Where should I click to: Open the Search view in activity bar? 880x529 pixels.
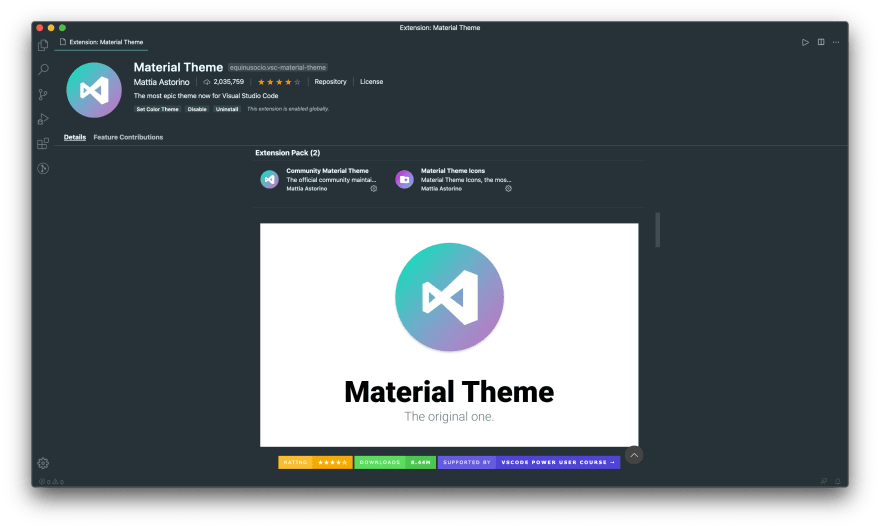(43, 70)
